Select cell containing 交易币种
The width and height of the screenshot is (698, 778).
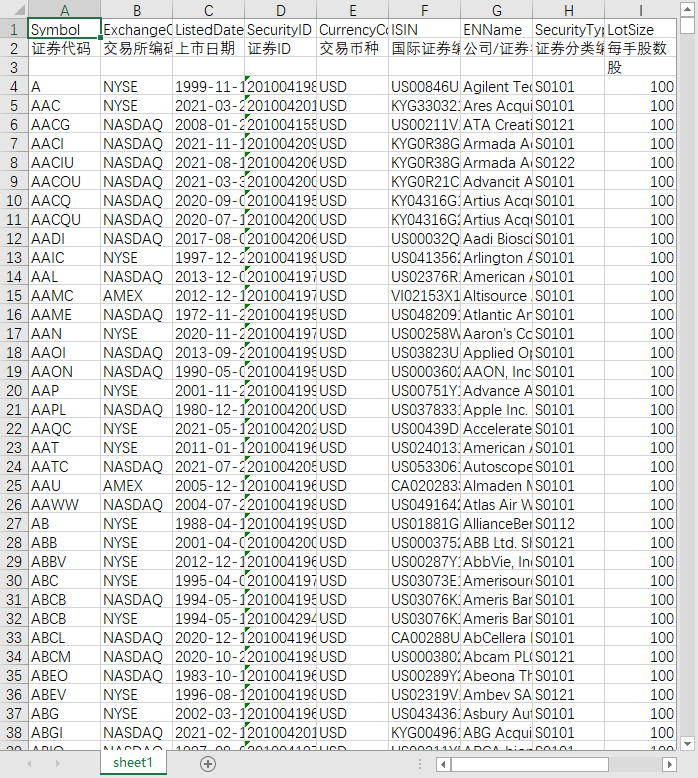(x=352, y=48)
